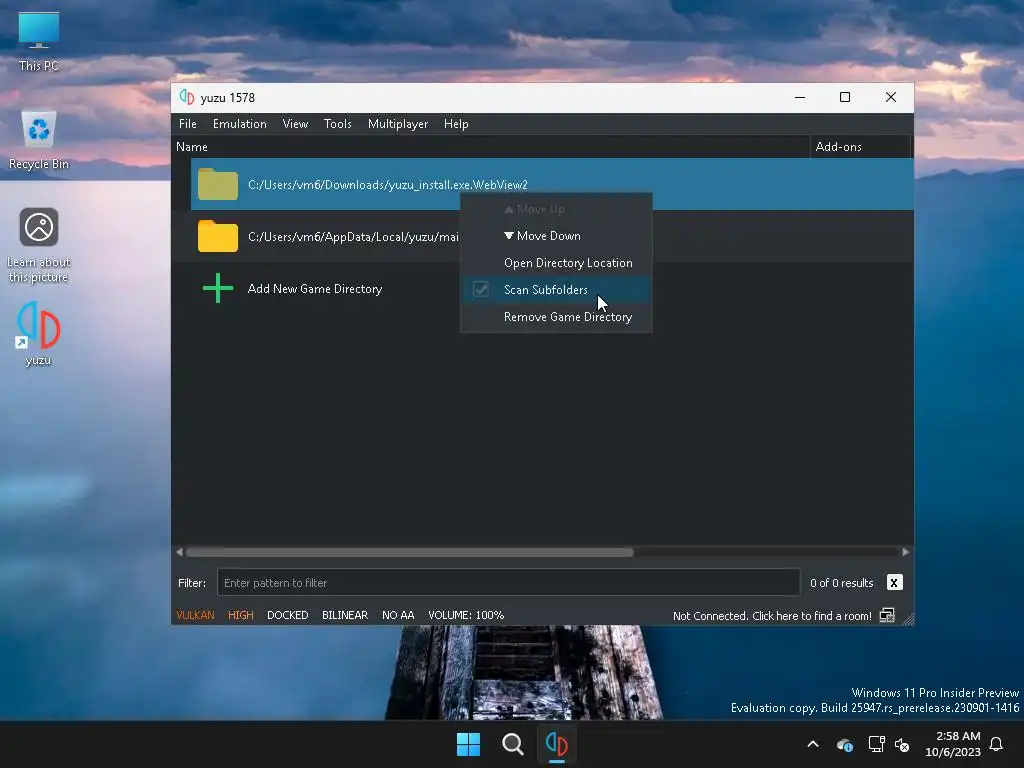Toggle the NO AA anti-aliasing button

point(398,615)
